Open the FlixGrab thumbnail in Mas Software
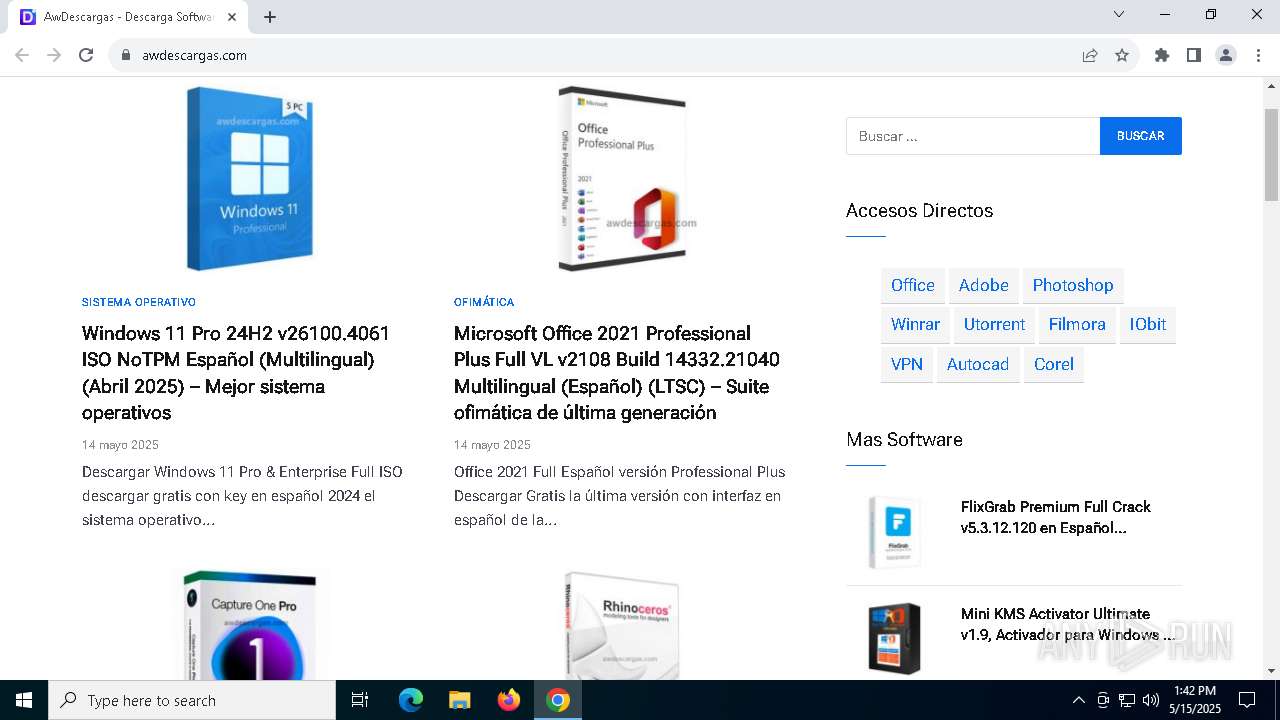This screenshot has width=1280, height=720. coord(895,532)
